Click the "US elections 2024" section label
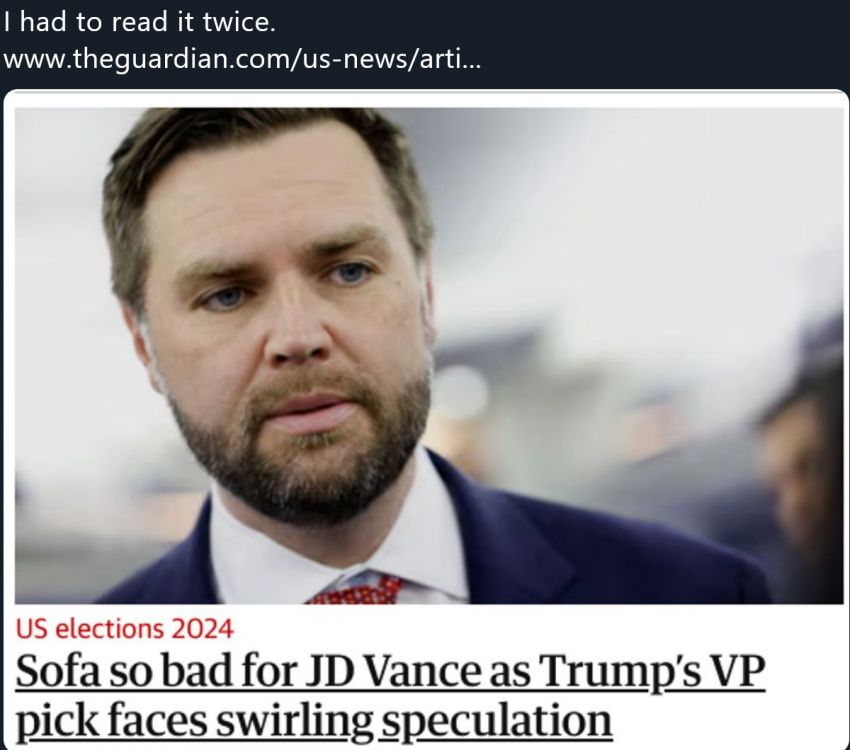Image resolution: width=850 pixels, height=750 pixels. coord(125,629)
